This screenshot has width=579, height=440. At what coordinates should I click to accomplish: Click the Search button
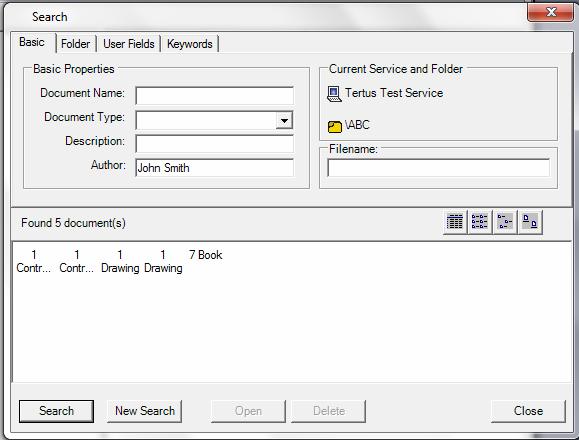[56, 411]
